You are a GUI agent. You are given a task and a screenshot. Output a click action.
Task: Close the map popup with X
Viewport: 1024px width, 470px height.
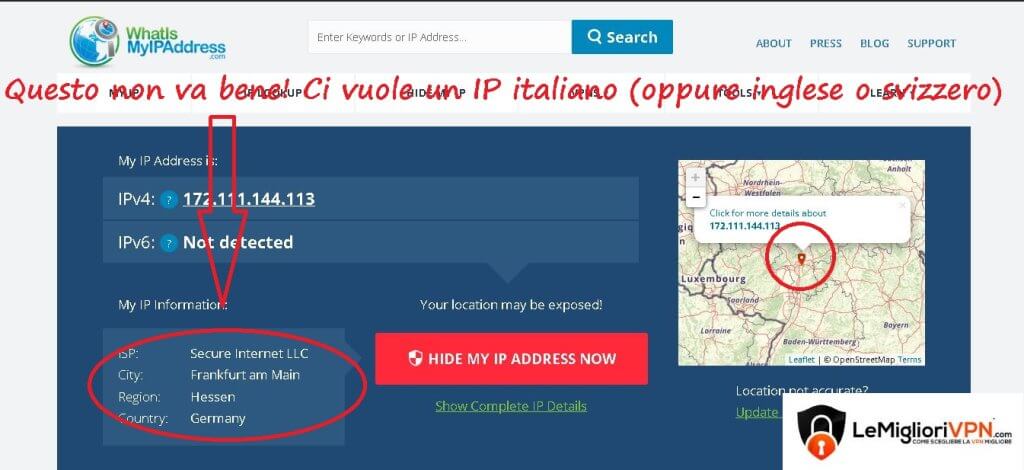[x=902, y=205]
